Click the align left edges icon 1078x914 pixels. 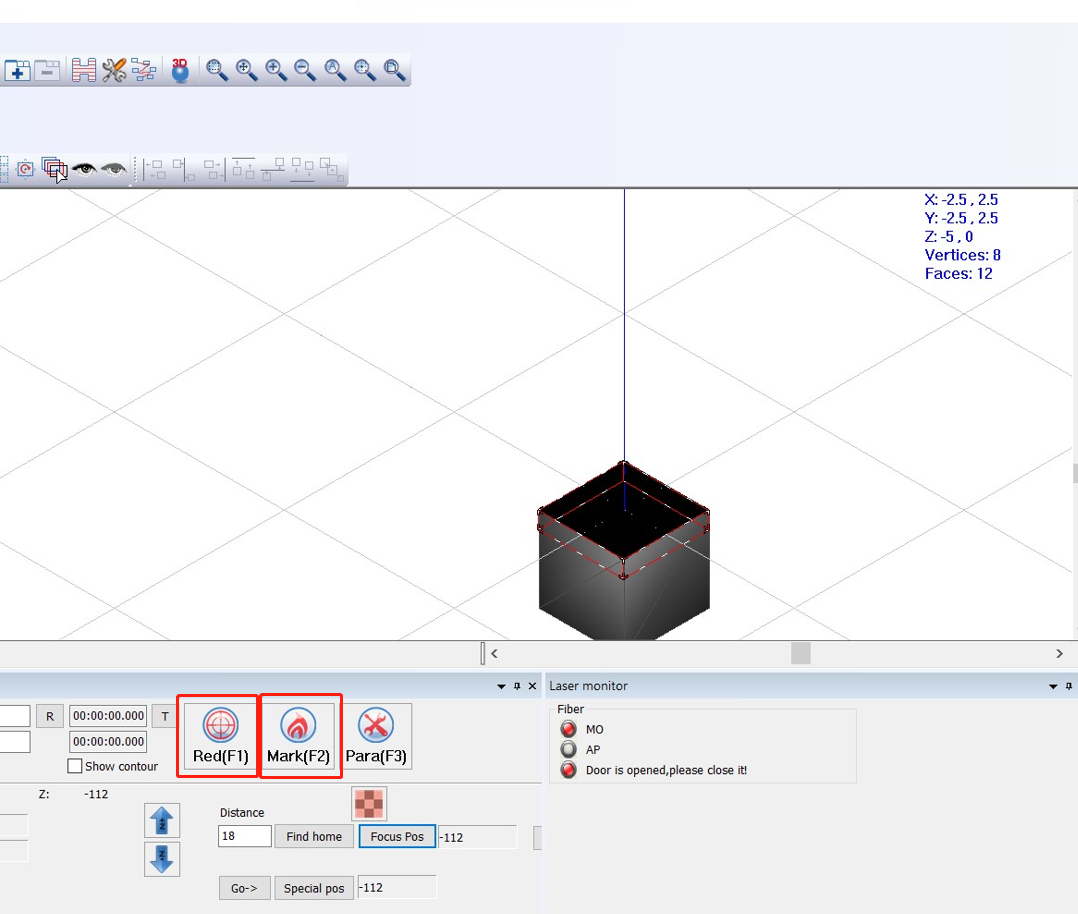pos(155,170)
